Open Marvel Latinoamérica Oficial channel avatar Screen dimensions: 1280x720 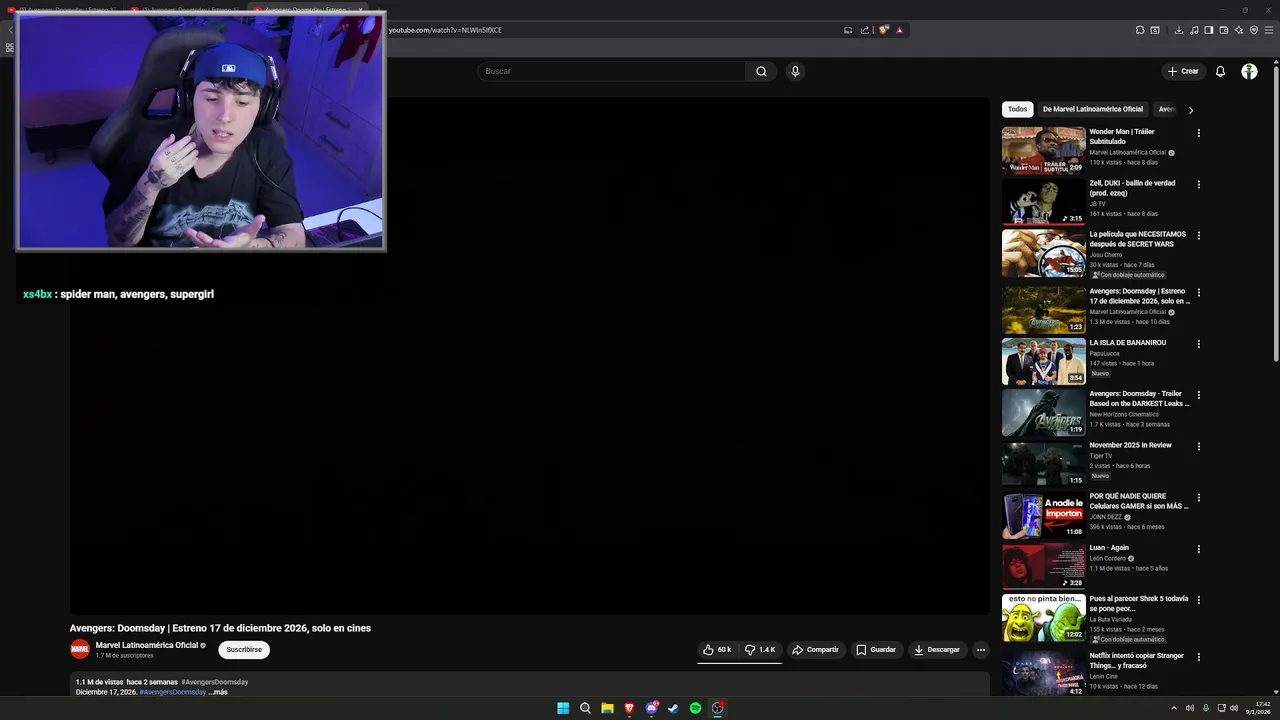(80, 650)
